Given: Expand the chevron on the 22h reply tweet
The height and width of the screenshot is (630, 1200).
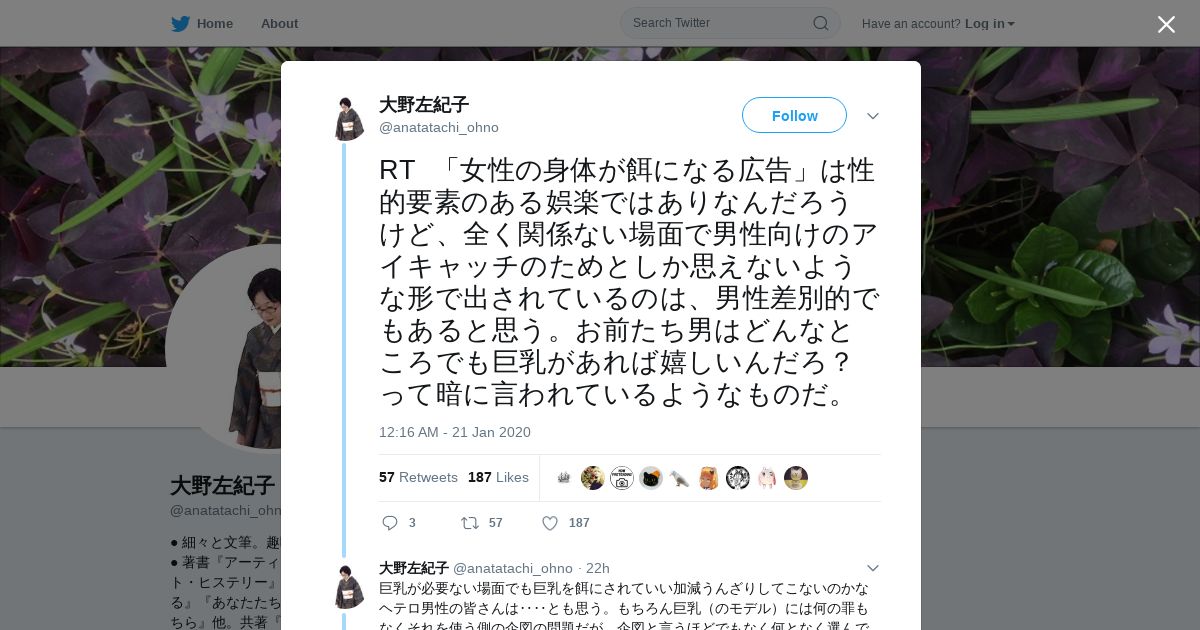Looking at the screenshot, I should (x=873, y=568).
